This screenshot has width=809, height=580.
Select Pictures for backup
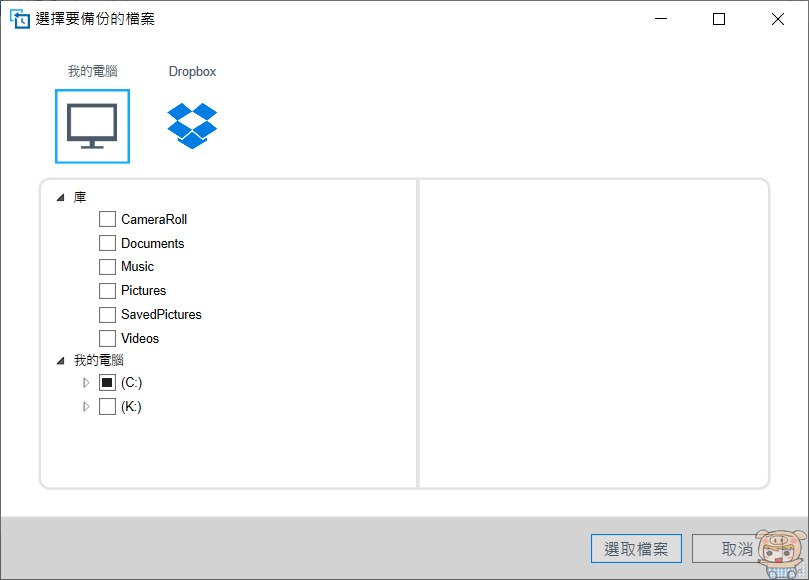107,290
